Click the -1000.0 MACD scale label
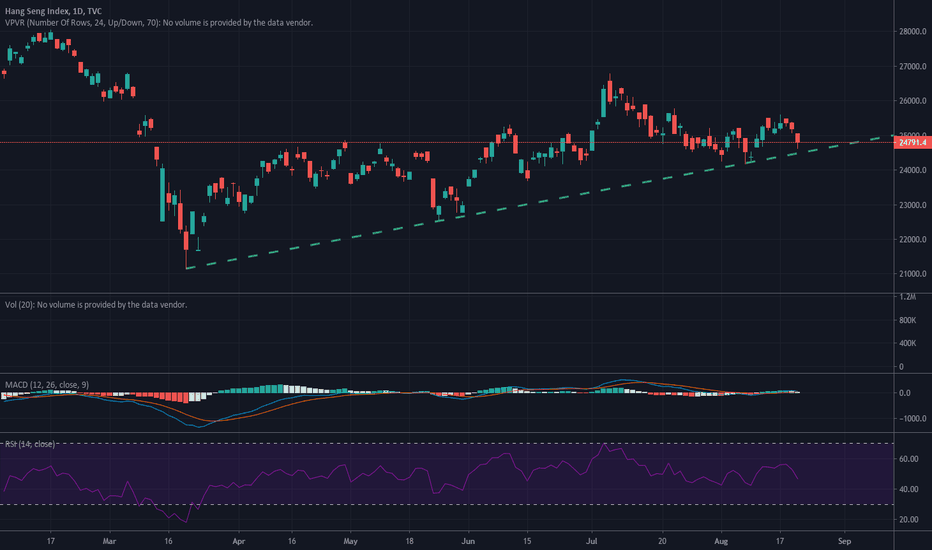This screenshot has height=550, width=932. click(912, 419)
